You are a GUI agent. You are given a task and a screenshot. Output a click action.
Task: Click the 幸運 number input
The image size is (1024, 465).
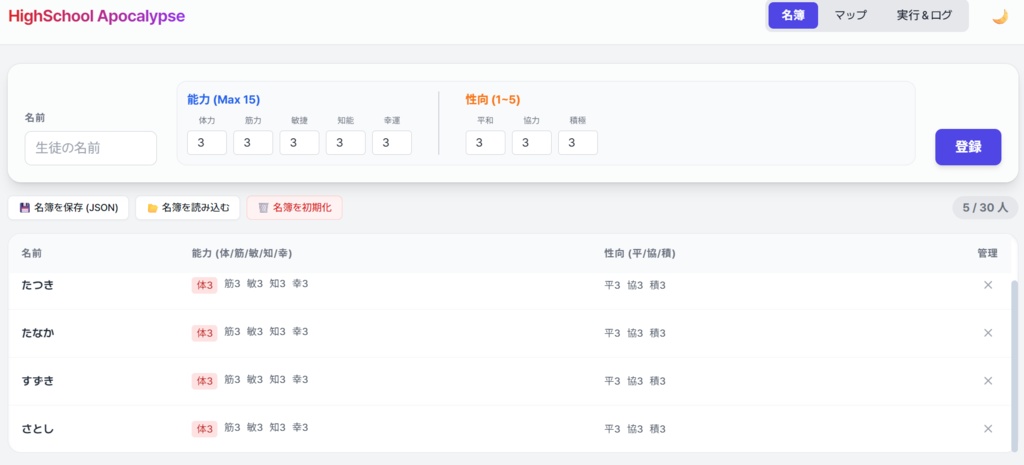tap(392, 143)
